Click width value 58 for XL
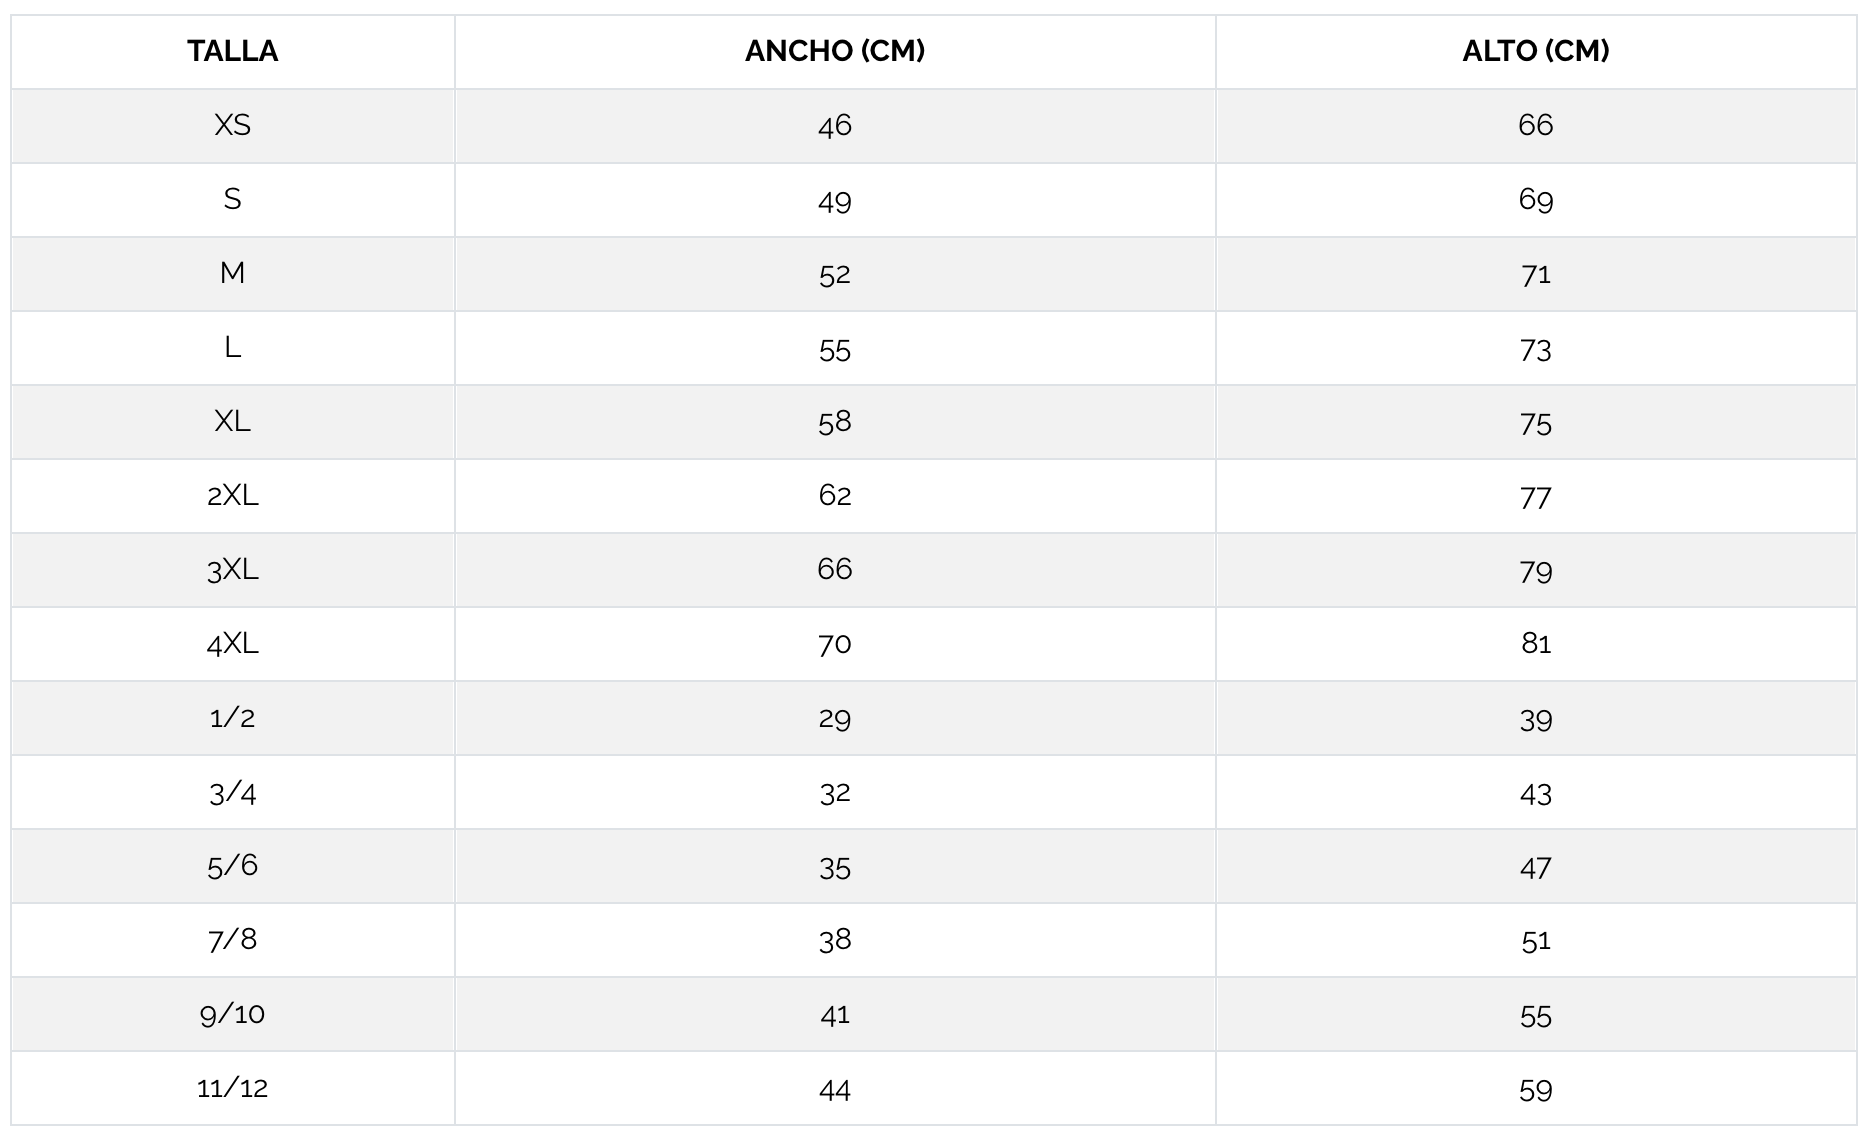Viewport: 1872px width, 1146px height. 835,421
